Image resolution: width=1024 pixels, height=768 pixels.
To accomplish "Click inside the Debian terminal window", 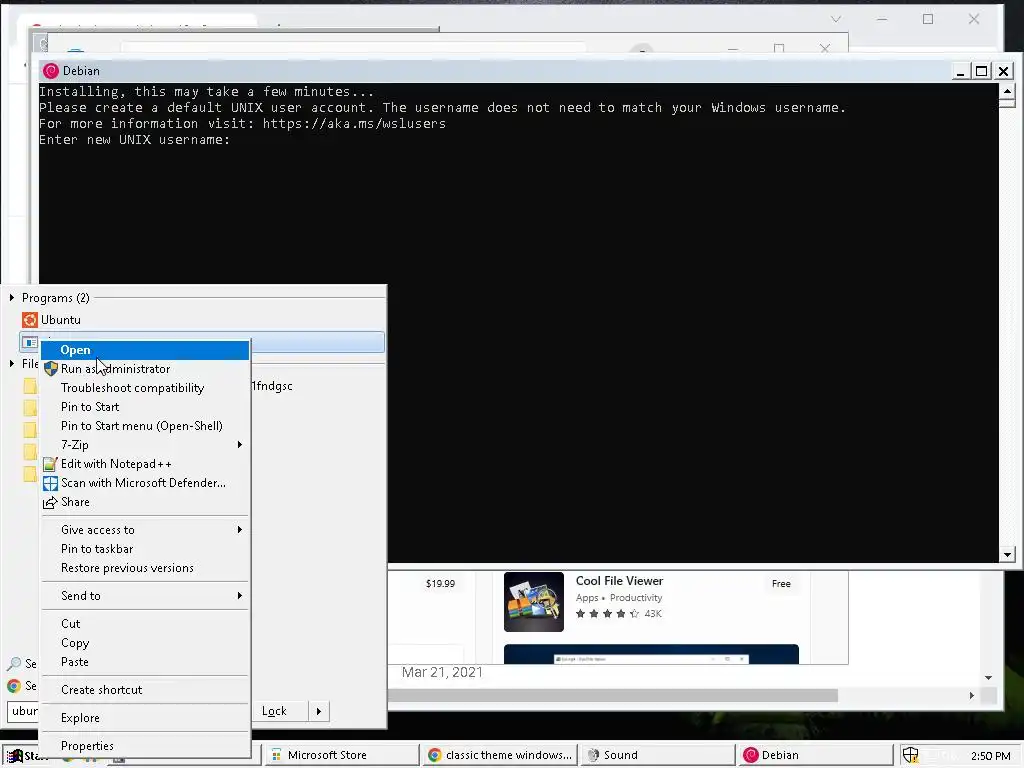I will click(x=519, y=323).
